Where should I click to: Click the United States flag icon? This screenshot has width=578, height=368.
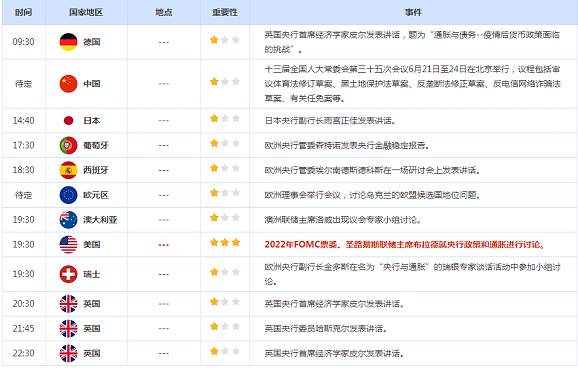click(x=69, y=244)
